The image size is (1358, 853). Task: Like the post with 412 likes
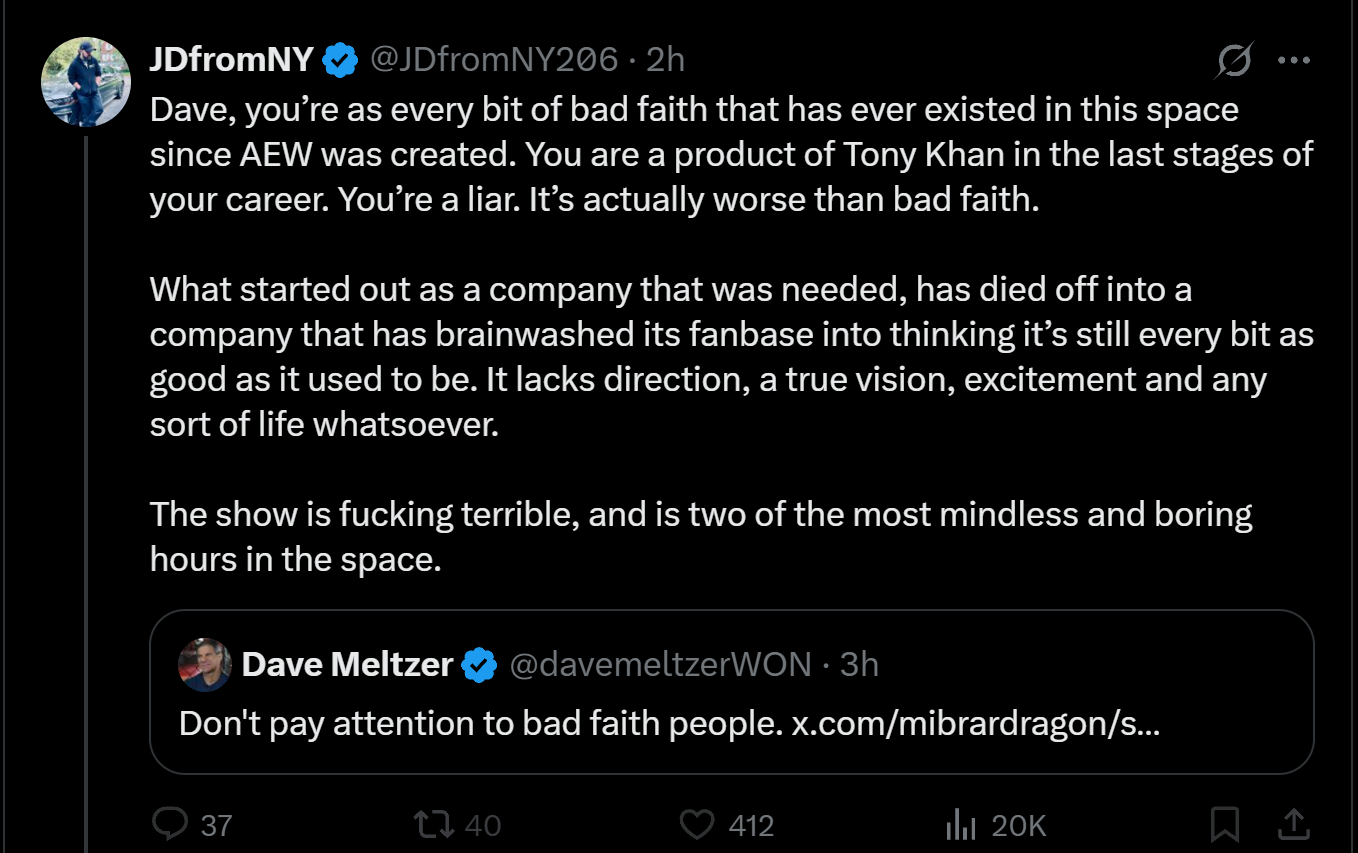(697, 825)
